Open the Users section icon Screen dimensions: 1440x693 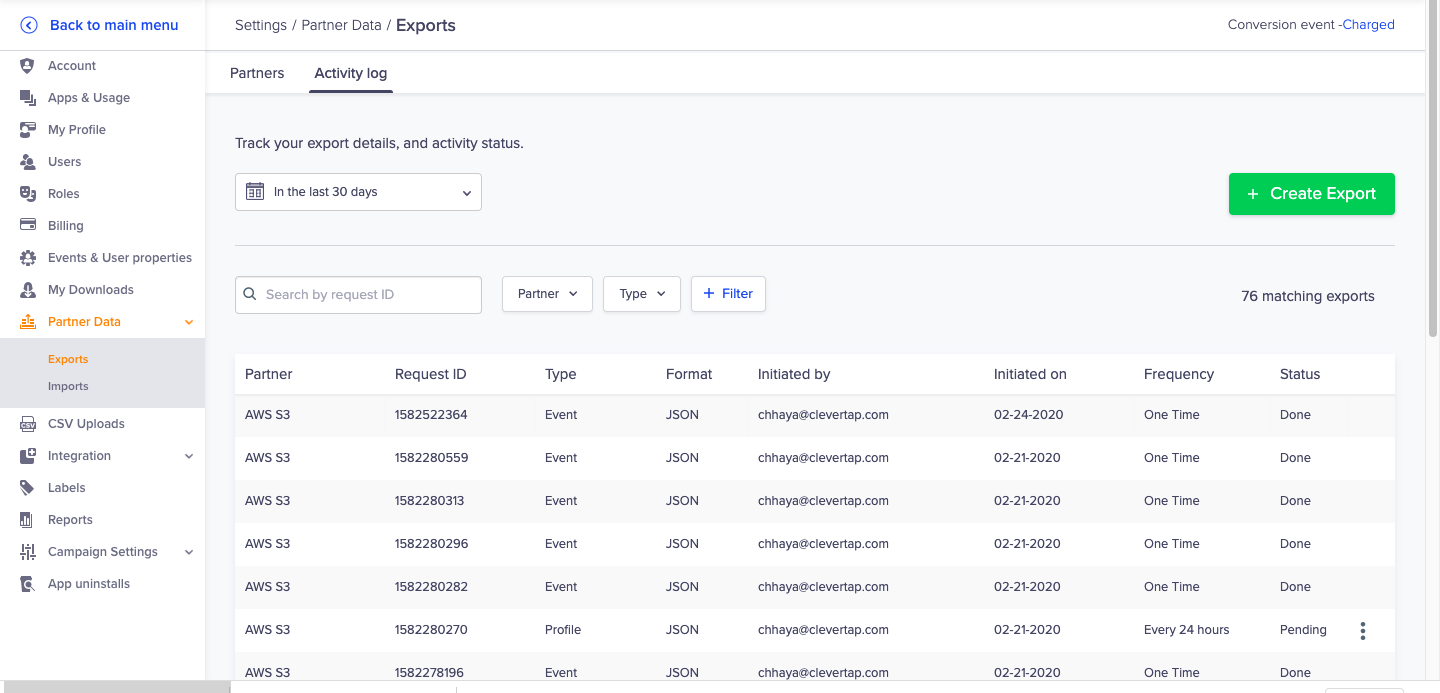click(27, 161)
